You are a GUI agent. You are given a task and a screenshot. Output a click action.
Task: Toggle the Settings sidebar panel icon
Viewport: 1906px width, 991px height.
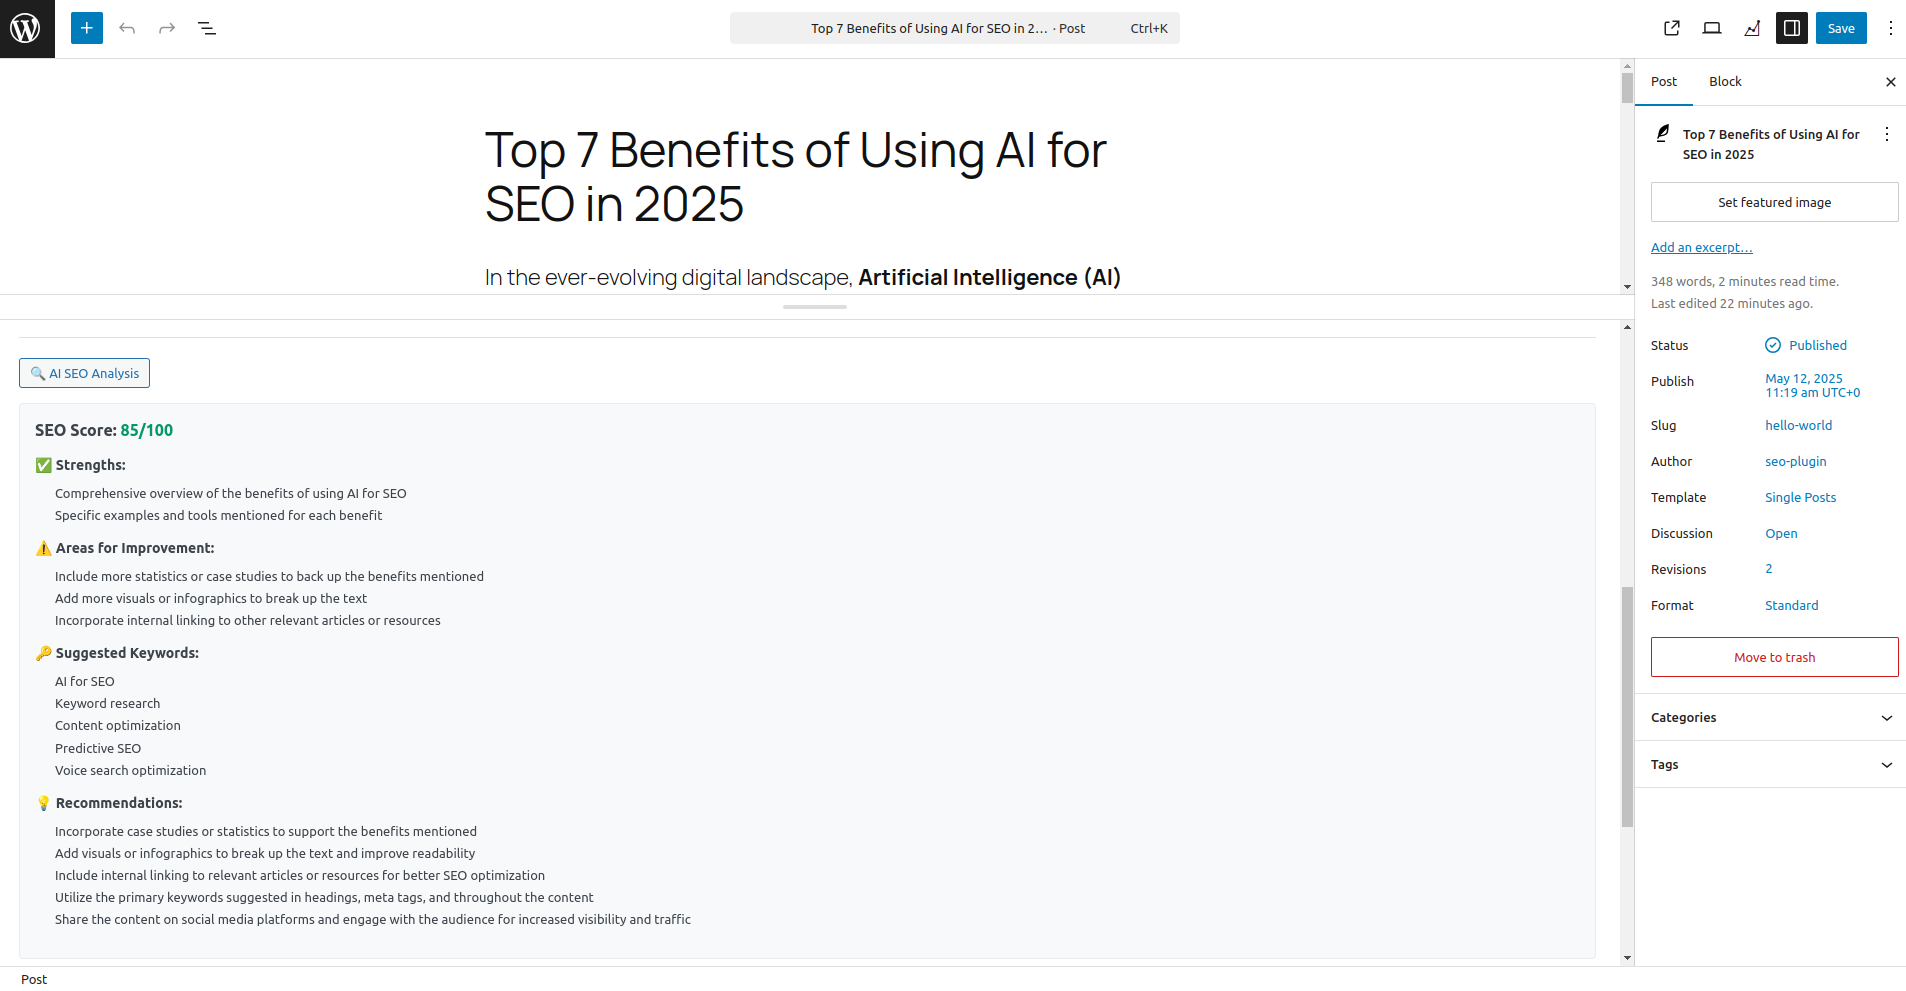coord(1792,28)
